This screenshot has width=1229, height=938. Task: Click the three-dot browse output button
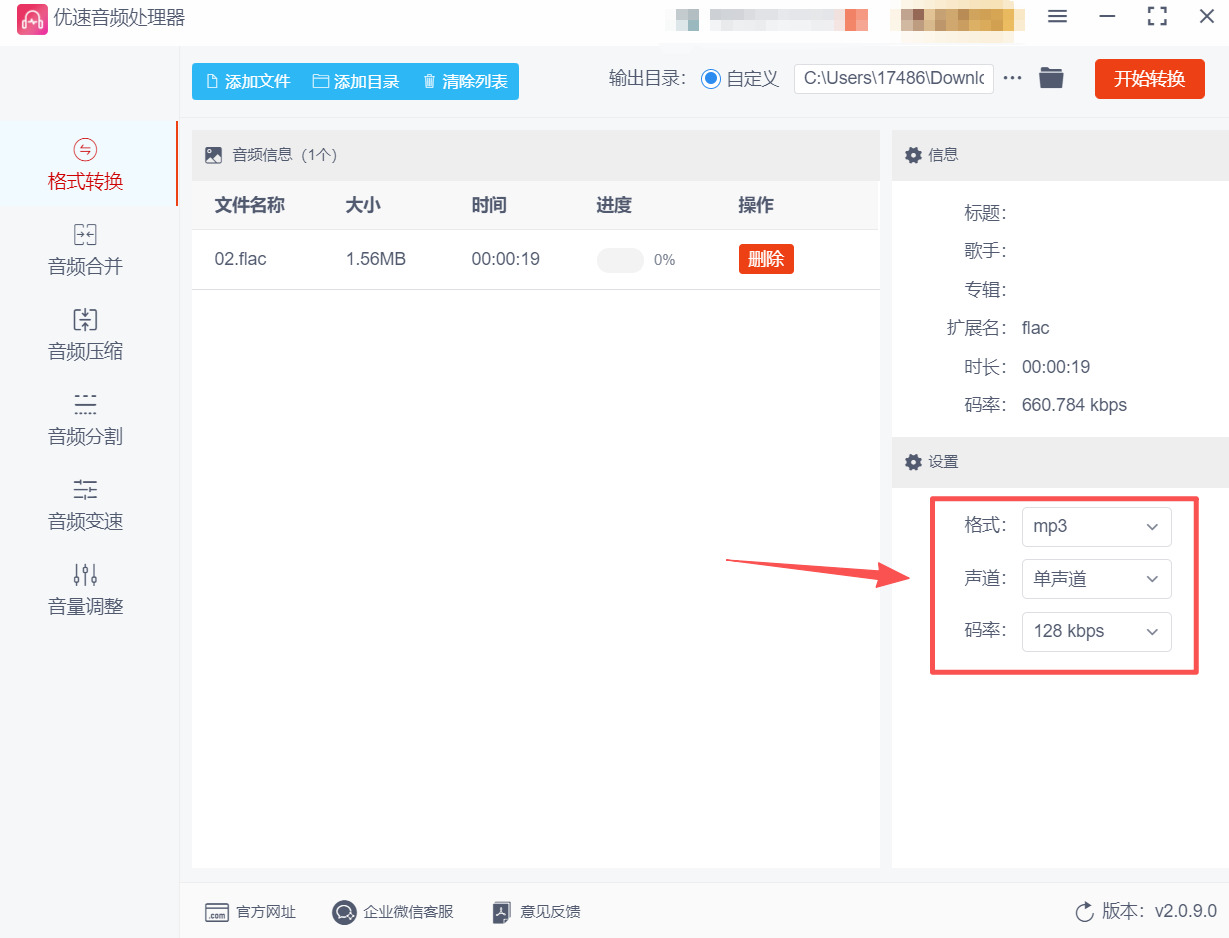point(1013,79)
